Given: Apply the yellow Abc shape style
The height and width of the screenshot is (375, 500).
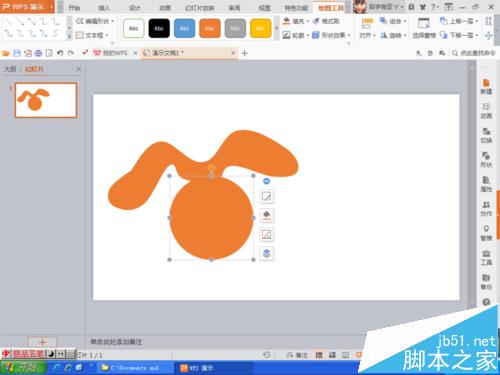Looking at the screenshot, I should pos(260,29).
